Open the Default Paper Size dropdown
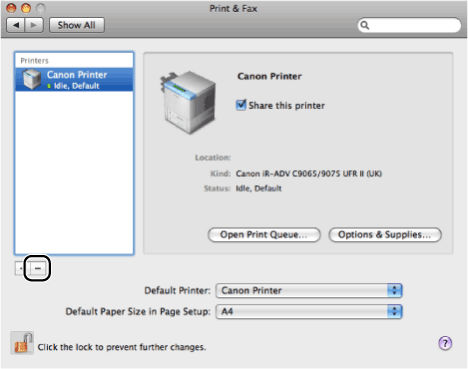This screenshot has height=369, width=468. pos(309,312)
